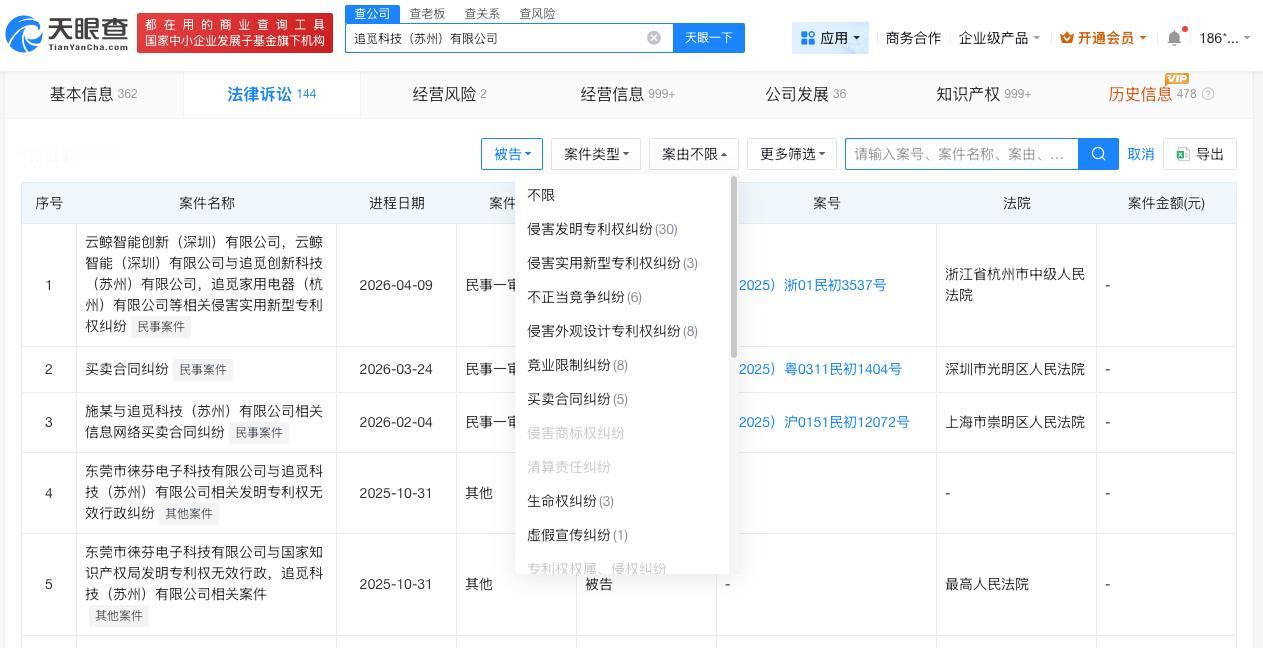Clear the search box with X icon
Screen dimensions: 1263x648
point(654,38)
